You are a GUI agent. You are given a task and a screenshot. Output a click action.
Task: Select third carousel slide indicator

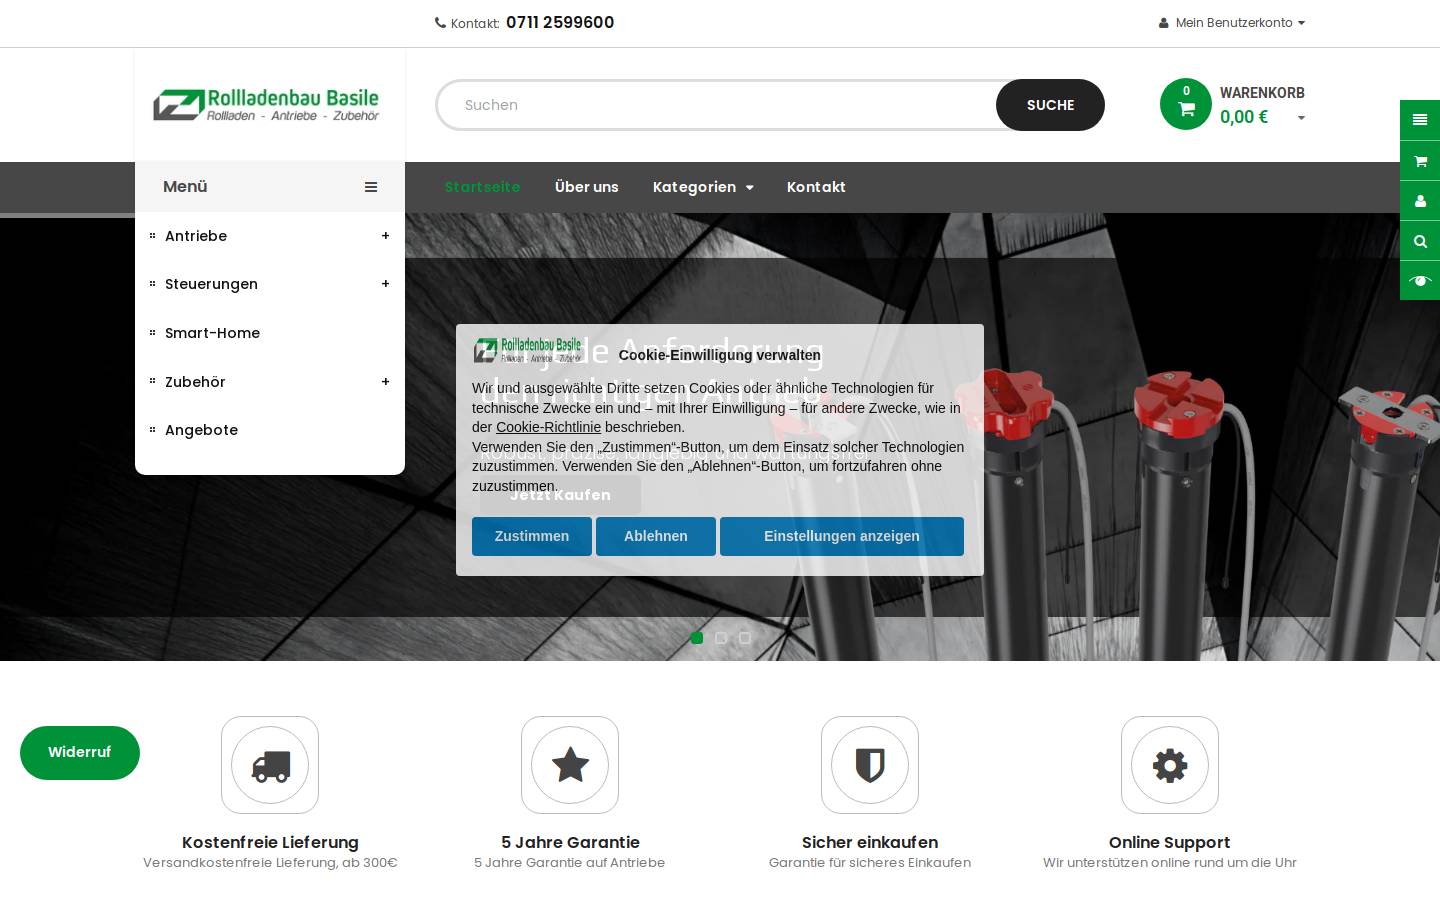[745, 638]
